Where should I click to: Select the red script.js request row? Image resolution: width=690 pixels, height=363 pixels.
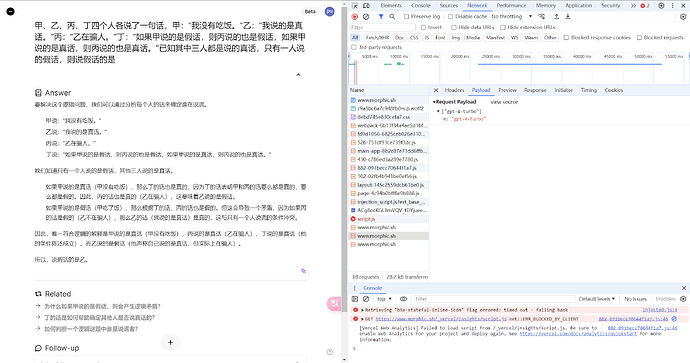pyautogui.click(x=388, y=219)
